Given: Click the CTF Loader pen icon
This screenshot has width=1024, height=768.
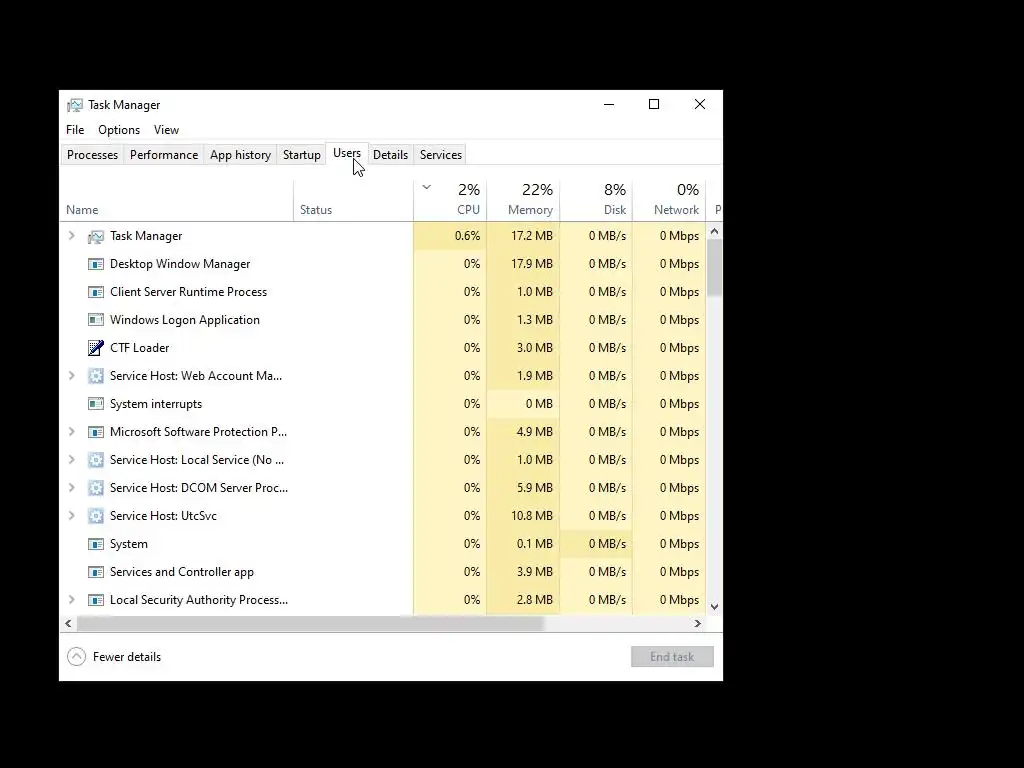Looking at the screenshot, I should (96, 348).
